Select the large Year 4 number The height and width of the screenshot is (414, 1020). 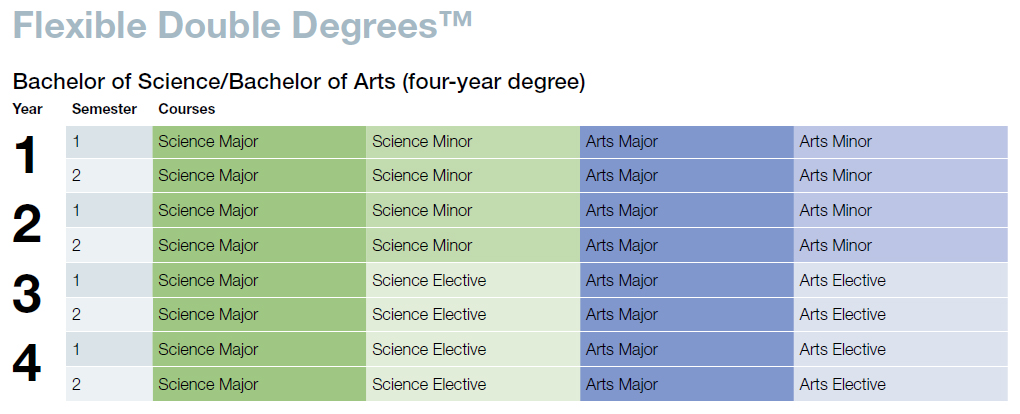27,363
